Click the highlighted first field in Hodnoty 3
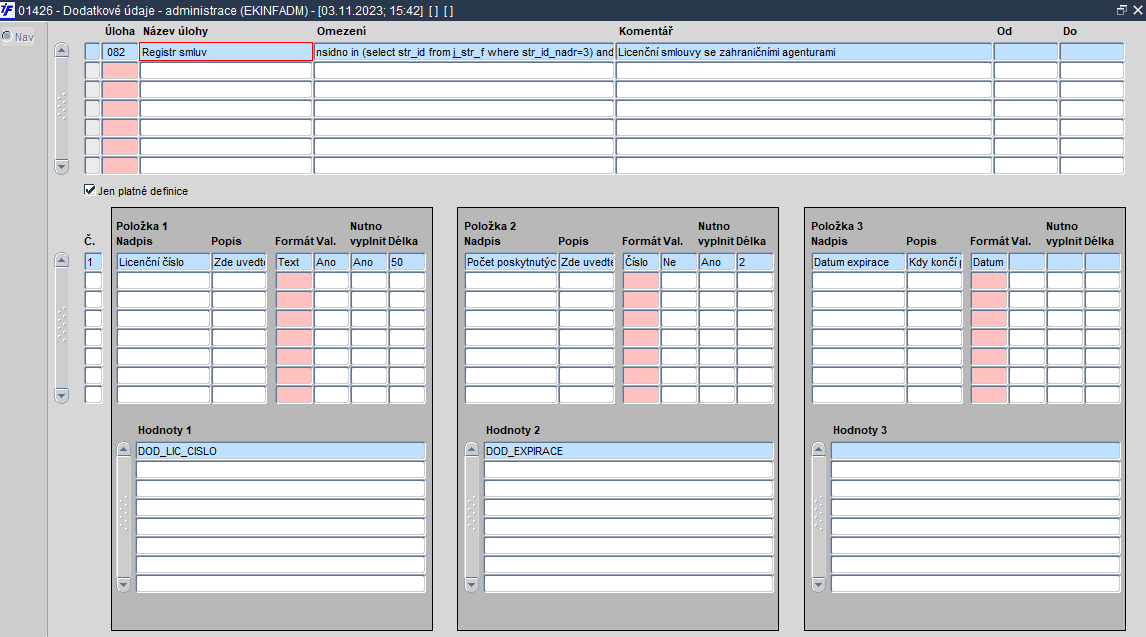 tap(976, 451)
